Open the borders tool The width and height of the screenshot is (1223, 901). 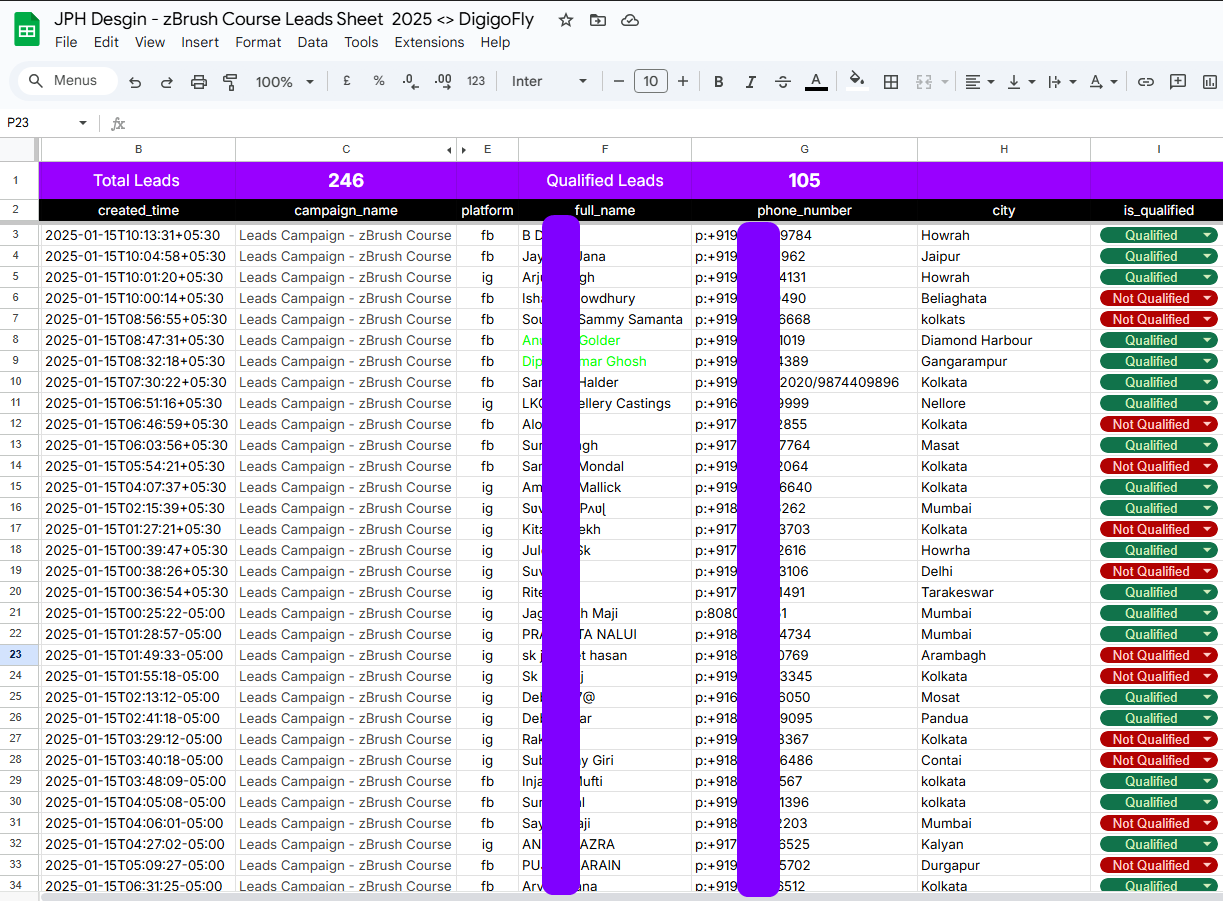[891, 82]
